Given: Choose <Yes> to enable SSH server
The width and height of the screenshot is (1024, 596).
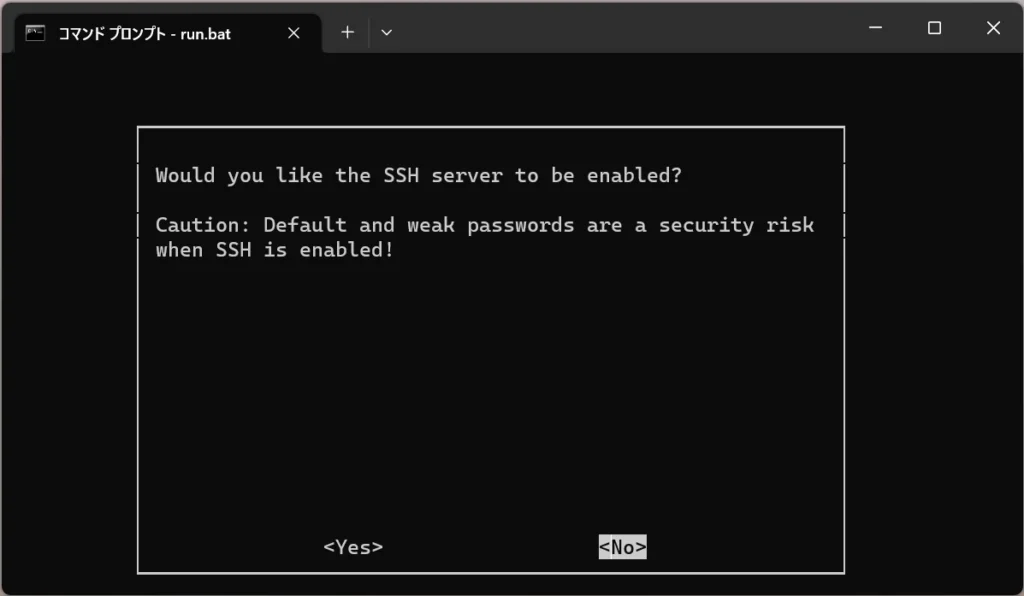Looking at the screenshot, I should 353,547.
